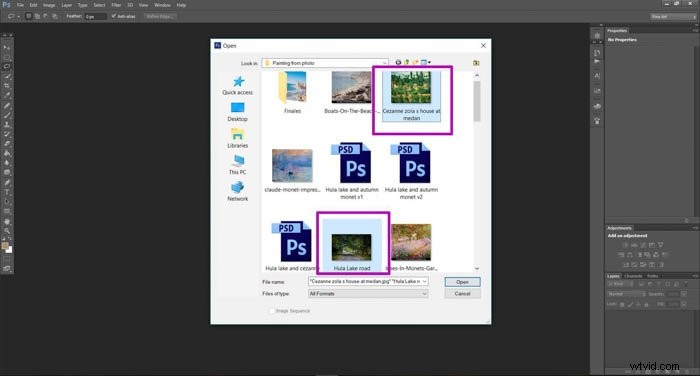This screenshot has height=376, width=700.
Task: Open Network in the places bar
Action: coord(238,192)
